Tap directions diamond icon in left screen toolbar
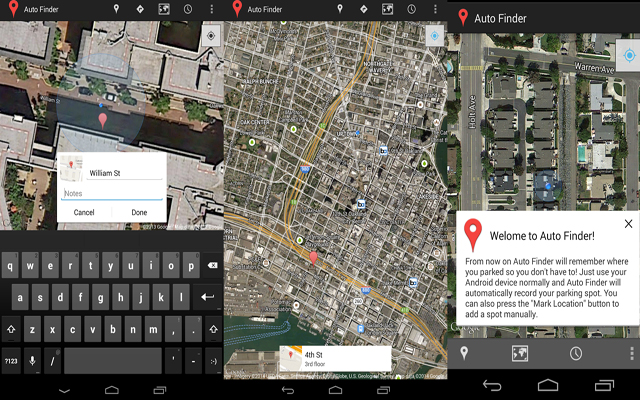Image resolution: width=640 pixels, height=400 pixels. click(140, 9)
